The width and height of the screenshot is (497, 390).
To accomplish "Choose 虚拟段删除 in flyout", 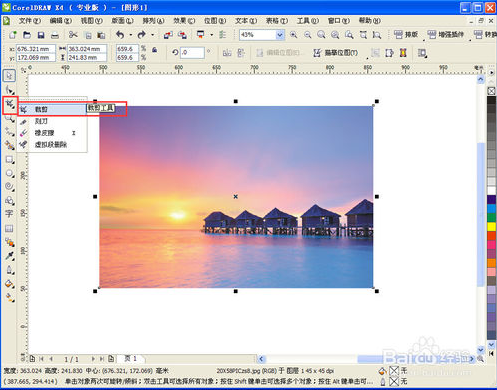I will [x=52, y=145].
